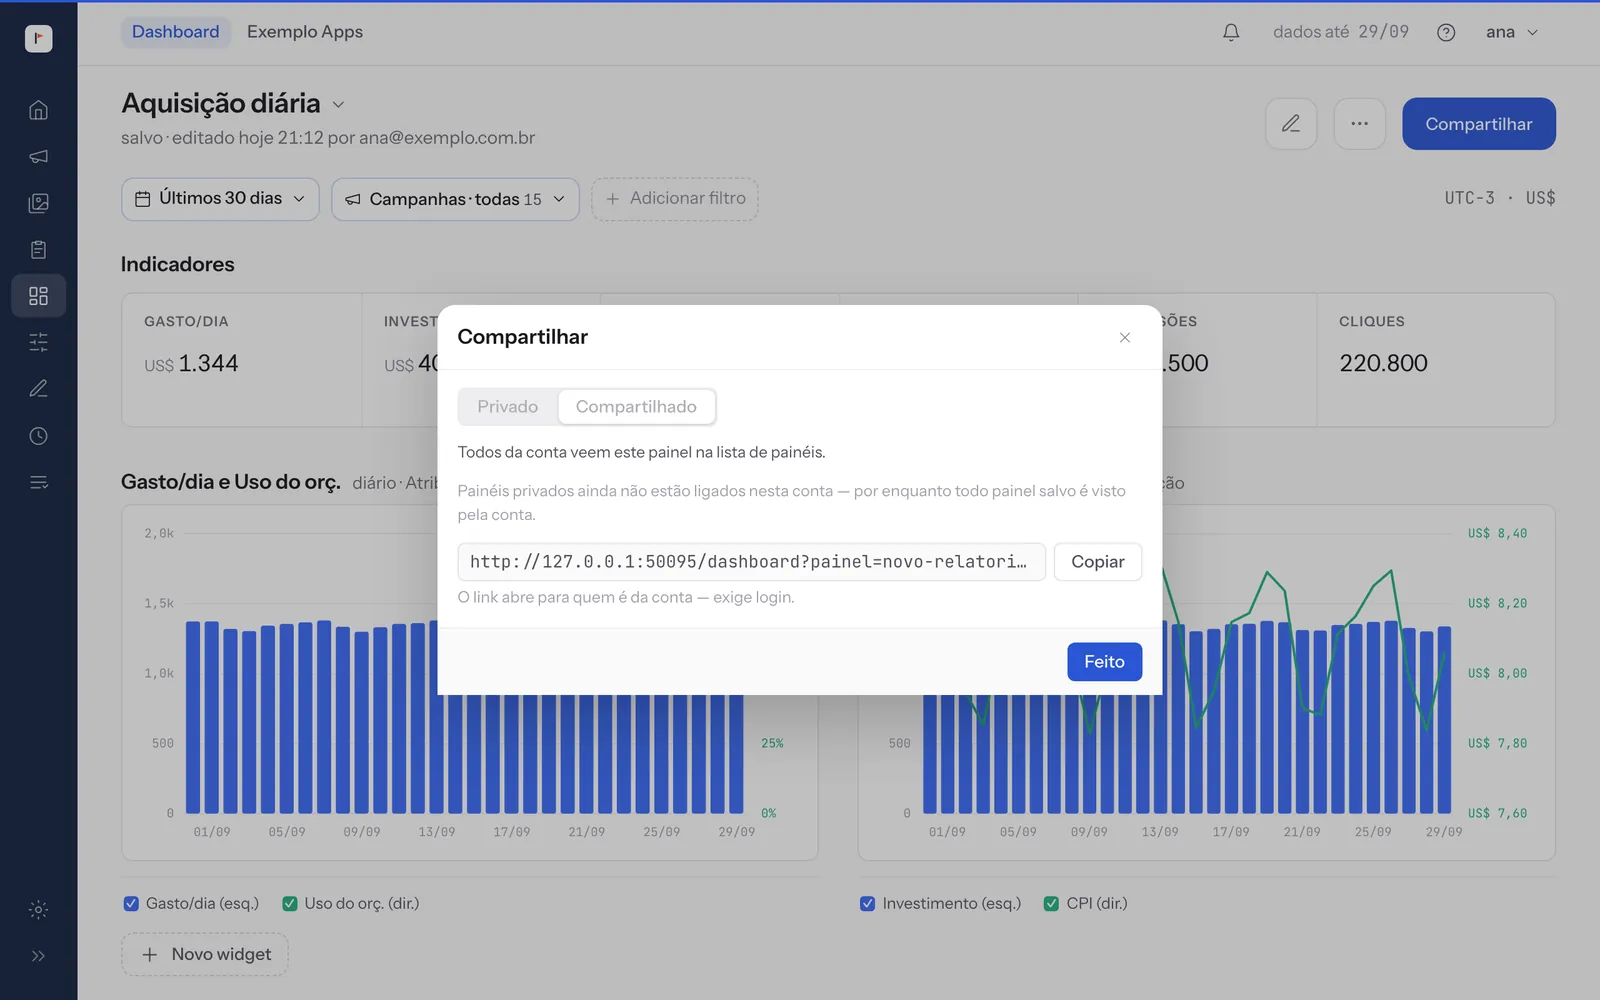Close the Compartilhar dialog with X
Screen dimensions: 1600x1000
click(x=1125, y=337)
